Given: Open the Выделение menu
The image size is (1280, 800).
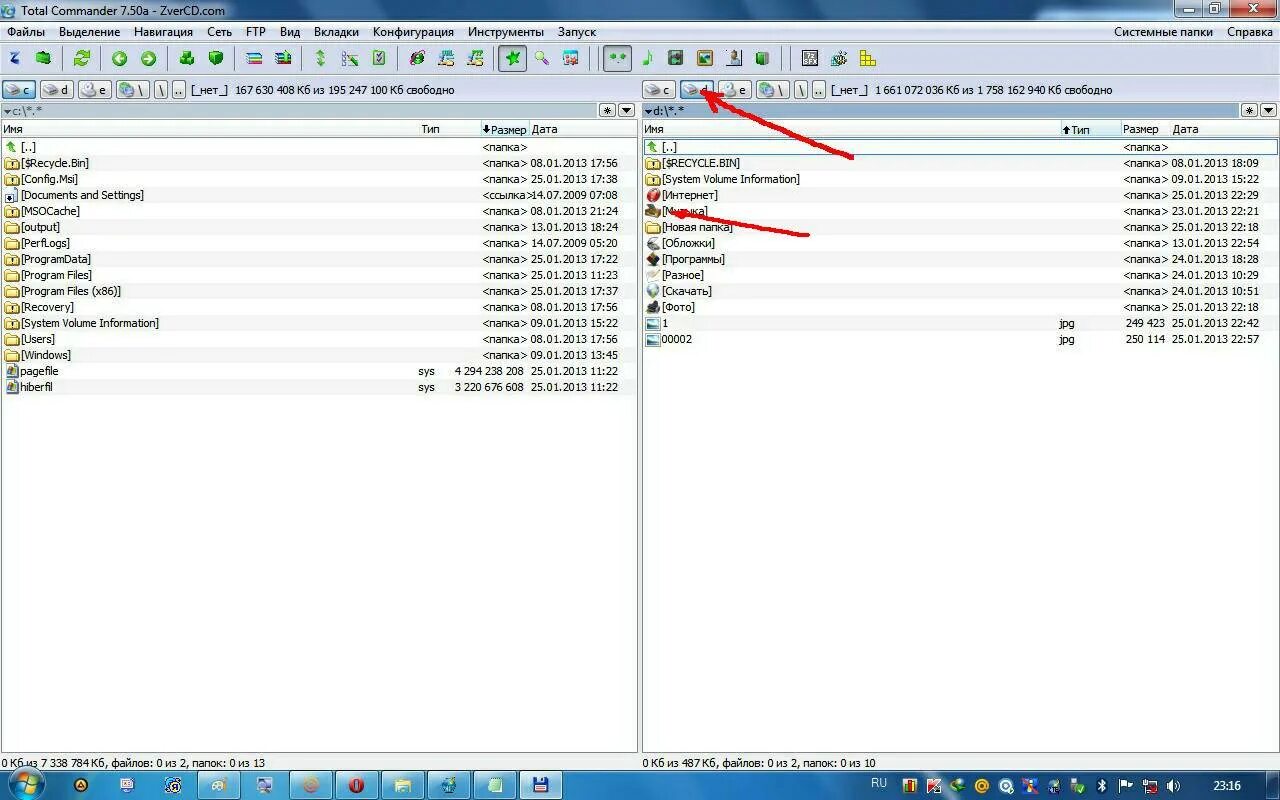Looking at the screenshot, I should (x=89, y=32).
